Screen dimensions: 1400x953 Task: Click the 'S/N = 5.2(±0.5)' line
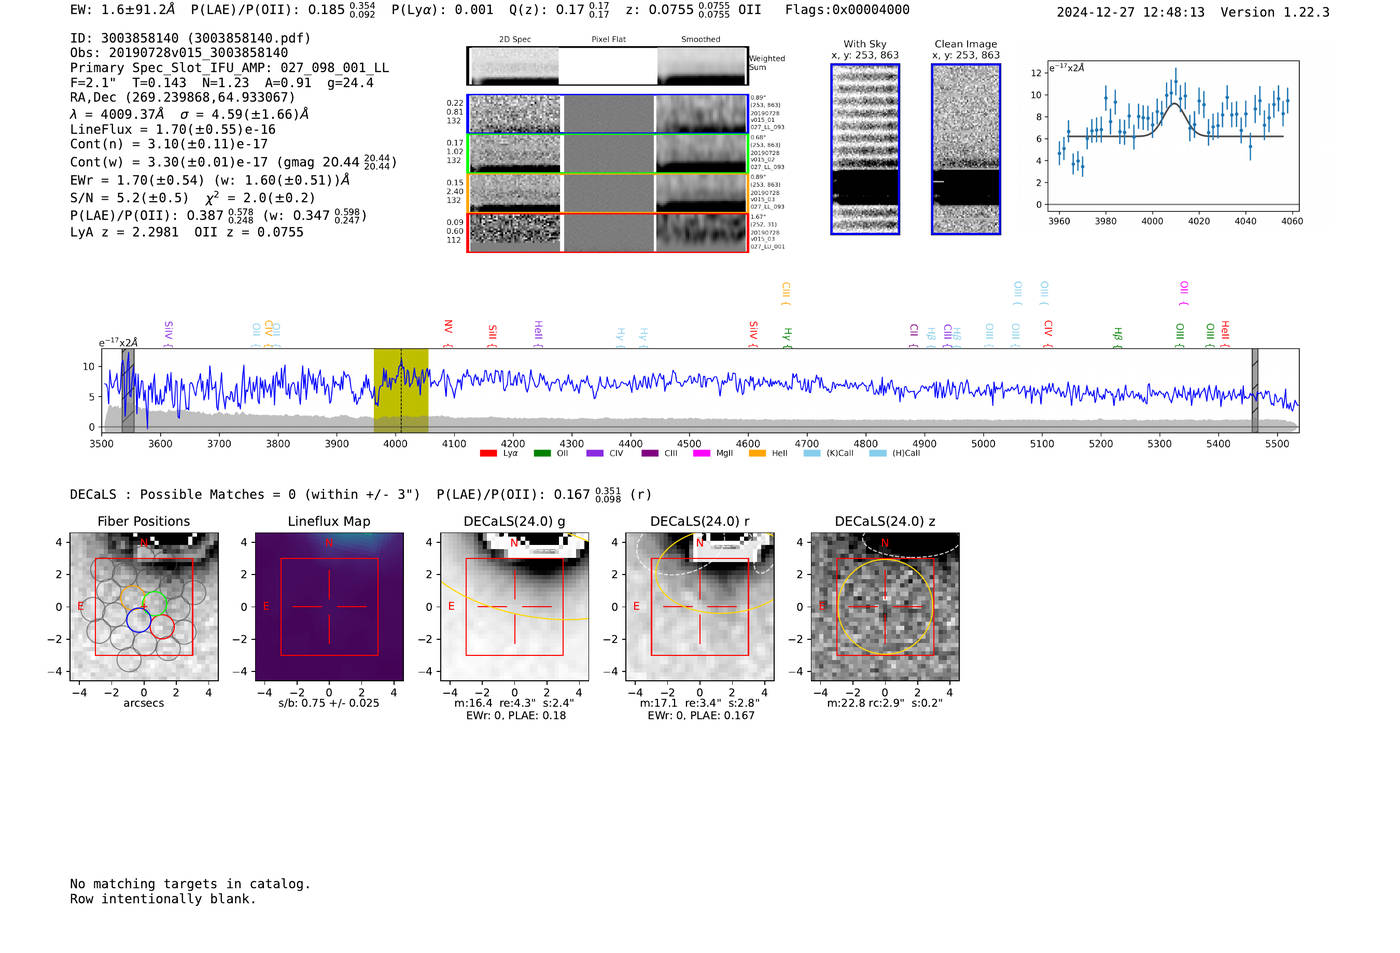pyautogui.click(x=129, y=198)
